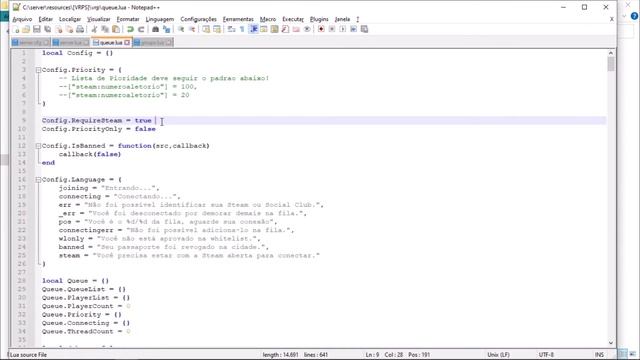Click the Close All documents toolbar icon
The height and width of the screenshot is (360, 640).
69,29
